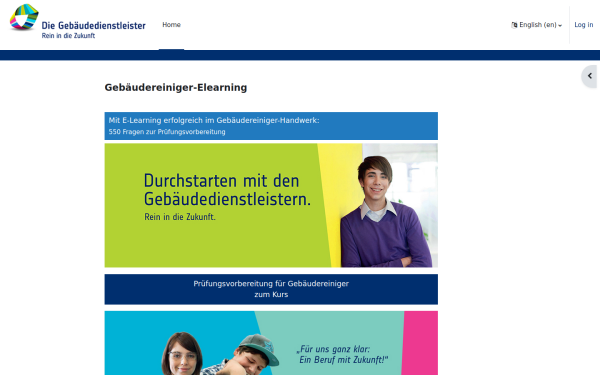Click Mit E-Learning erfolgreich im Gebäudereiniger-Handwerk text
The width and height of the screenshot is (600, 375).
tap(214, 121)
